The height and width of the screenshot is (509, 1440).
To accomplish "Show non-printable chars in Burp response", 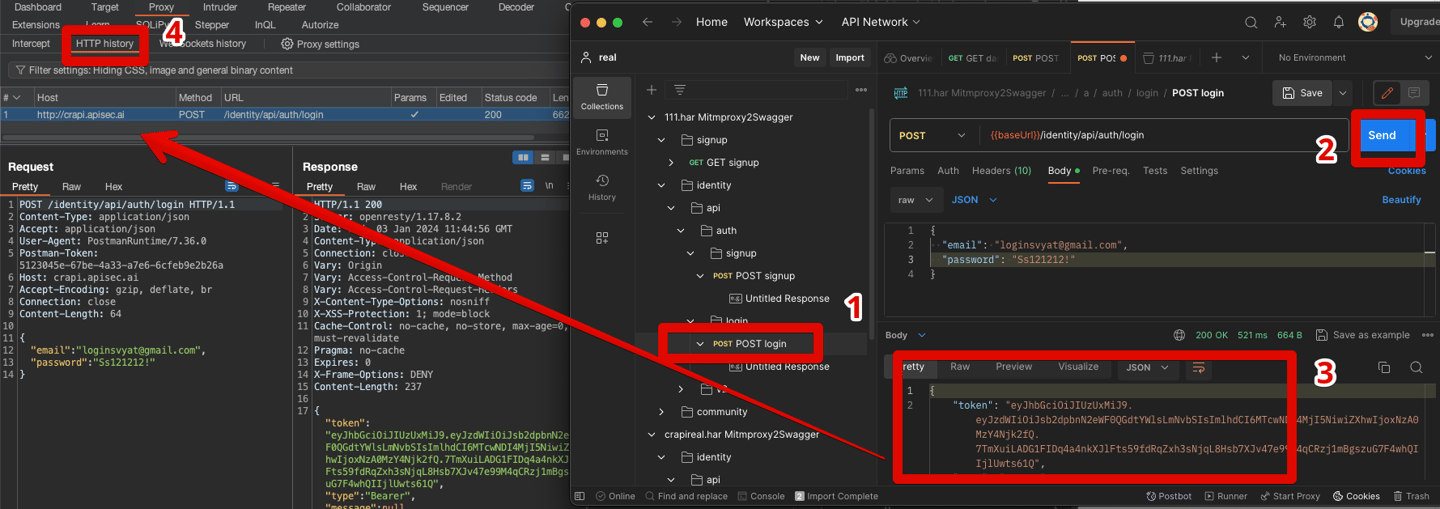I will [549, 186].
